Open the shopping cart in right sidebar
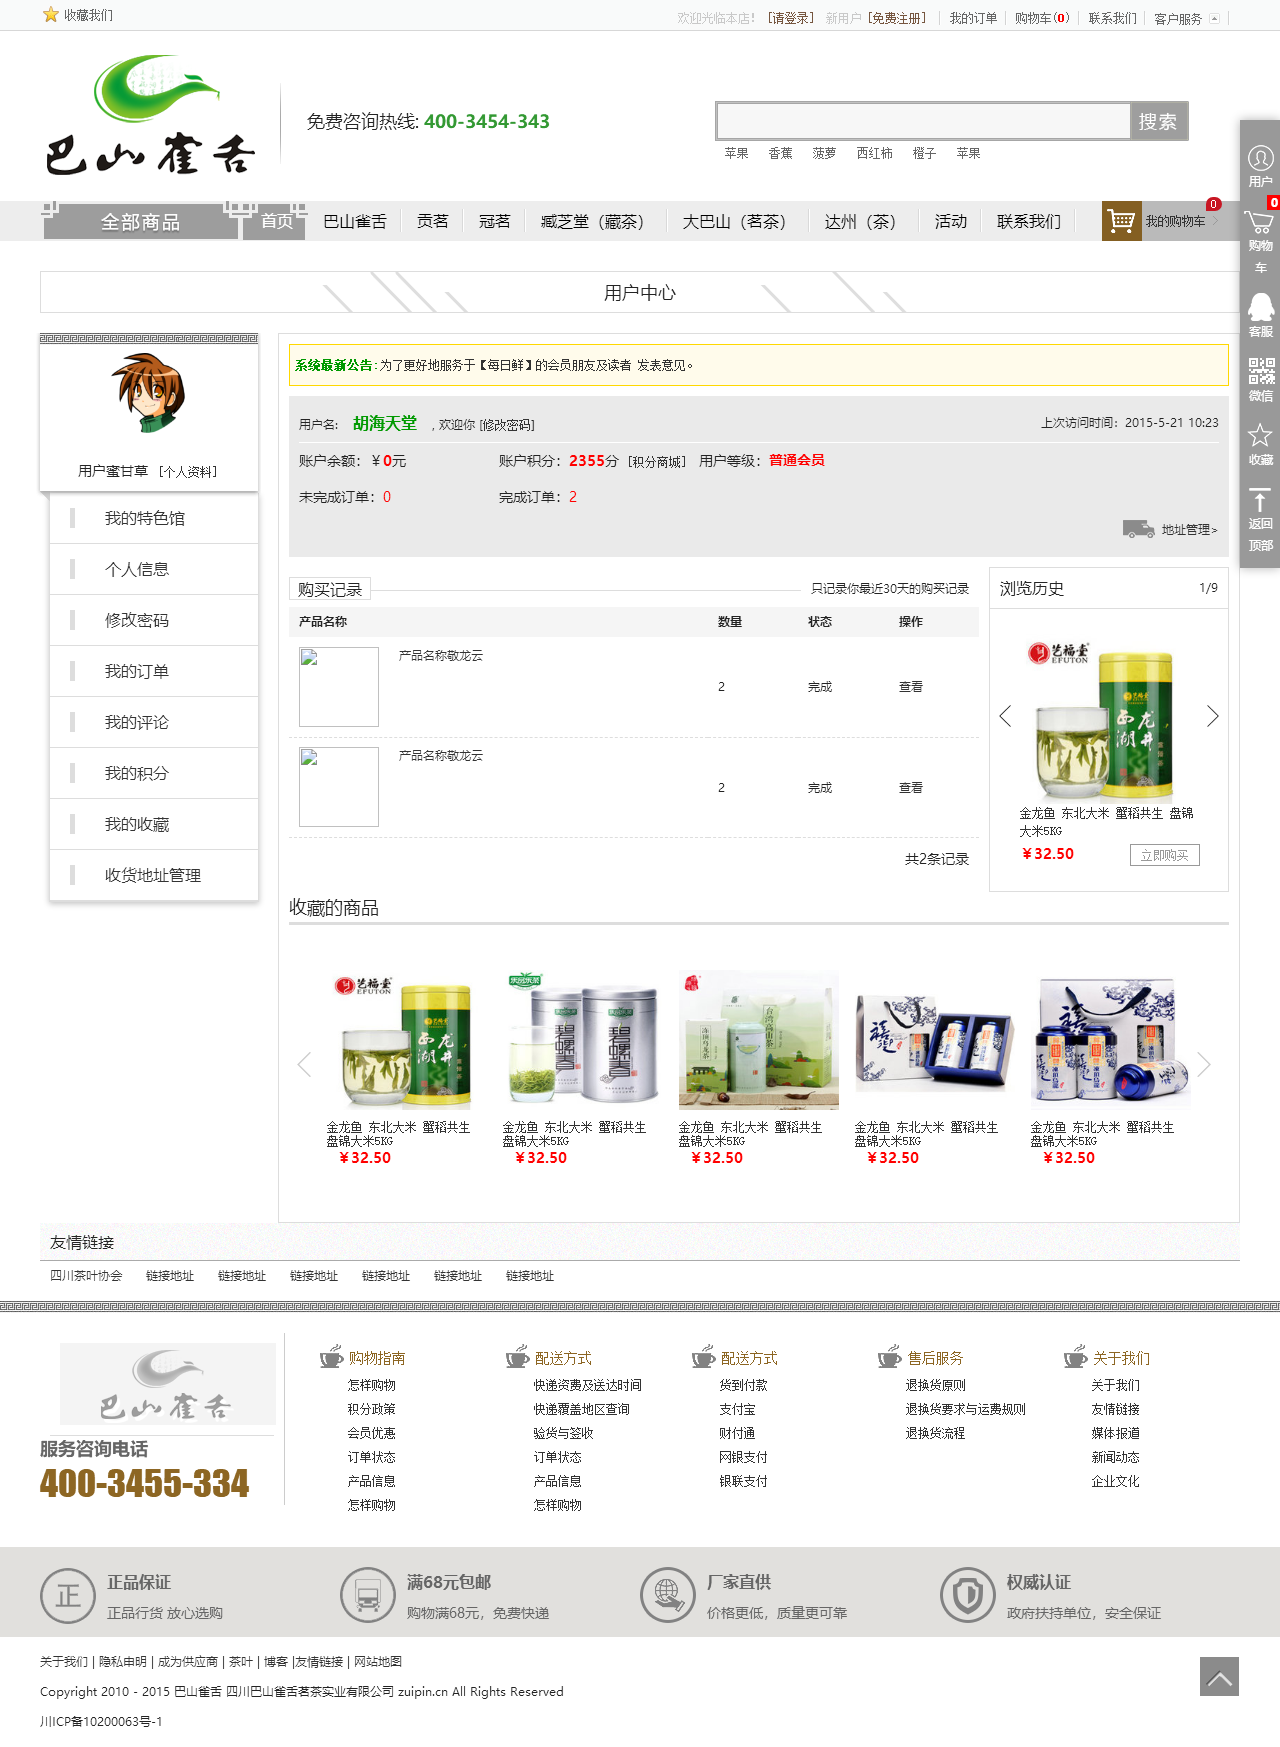This screenshot has width=1280, height=1747. coord(1260,224)
